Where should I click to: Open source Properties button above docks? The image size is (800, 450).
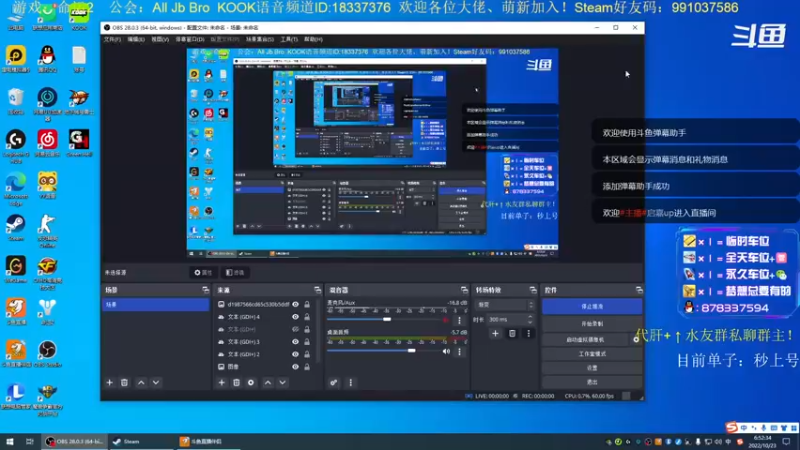(x=203, y=272)
